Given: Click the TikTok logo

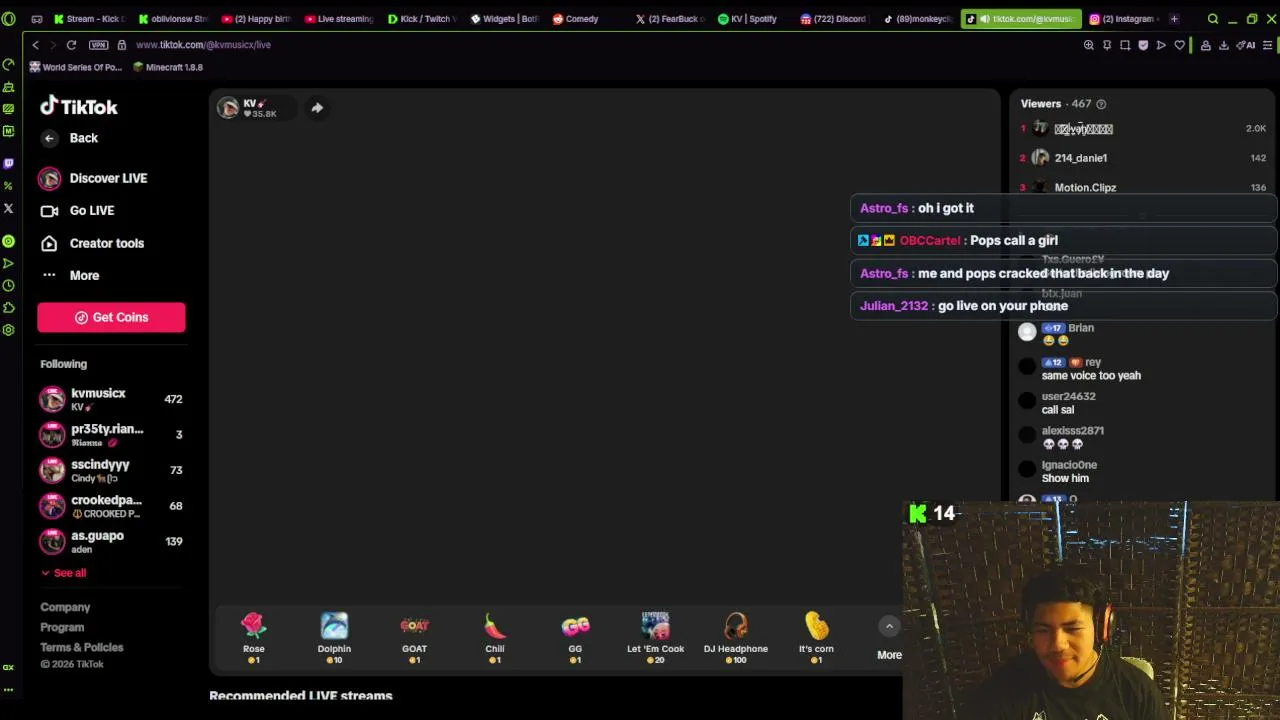Looking at the screenshot, I should coord(79,106).
